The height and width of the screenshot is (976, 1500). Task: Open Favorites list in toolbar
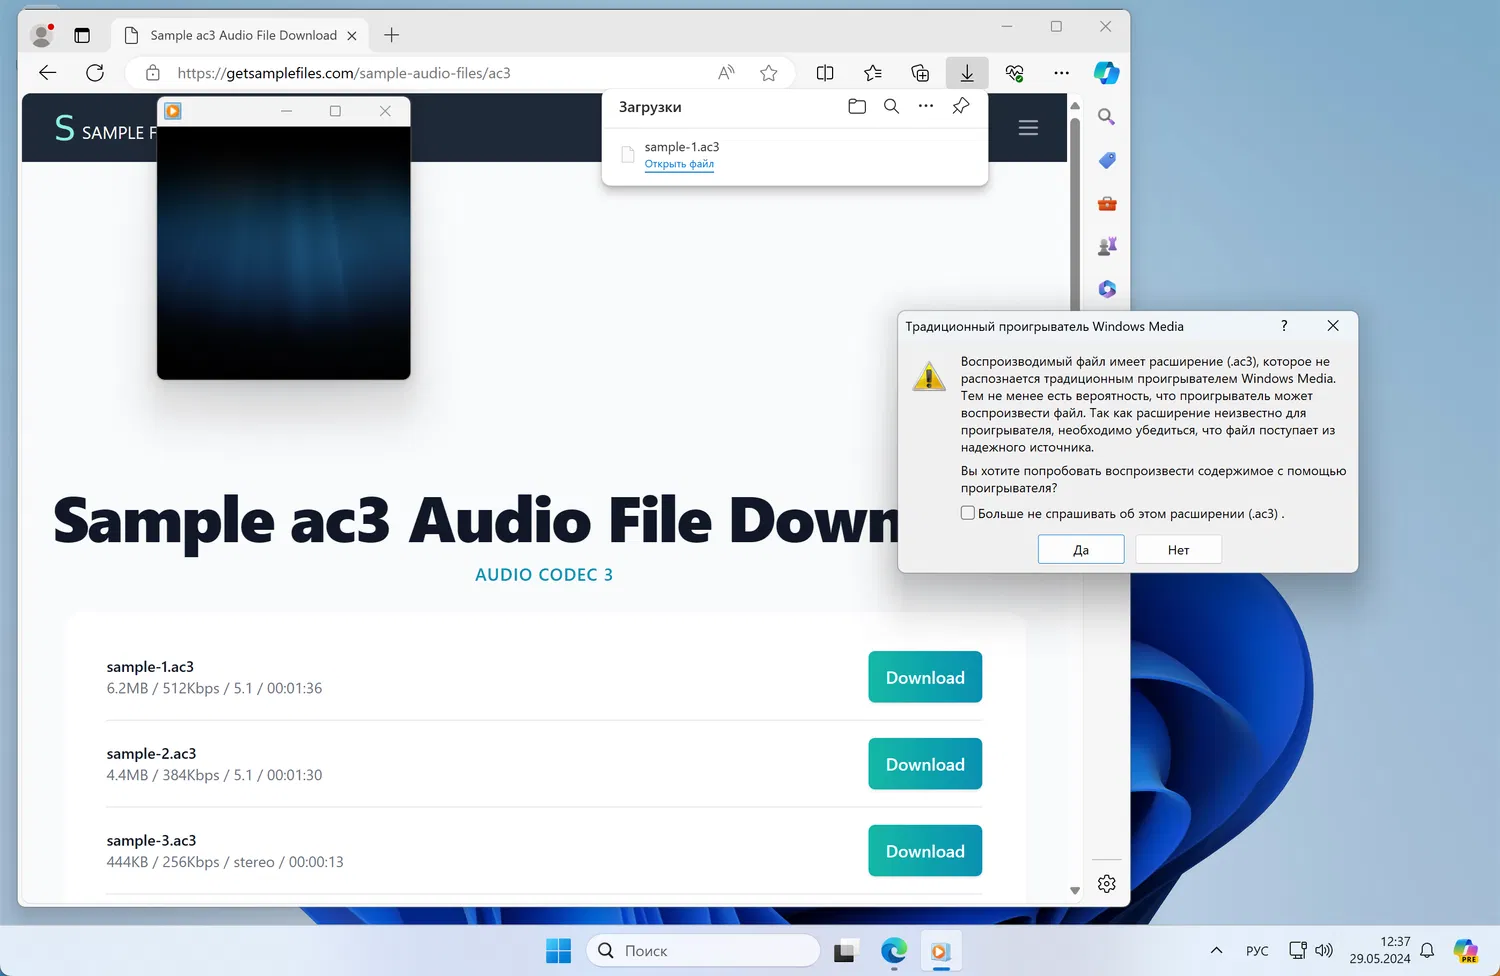coord(873,73)
